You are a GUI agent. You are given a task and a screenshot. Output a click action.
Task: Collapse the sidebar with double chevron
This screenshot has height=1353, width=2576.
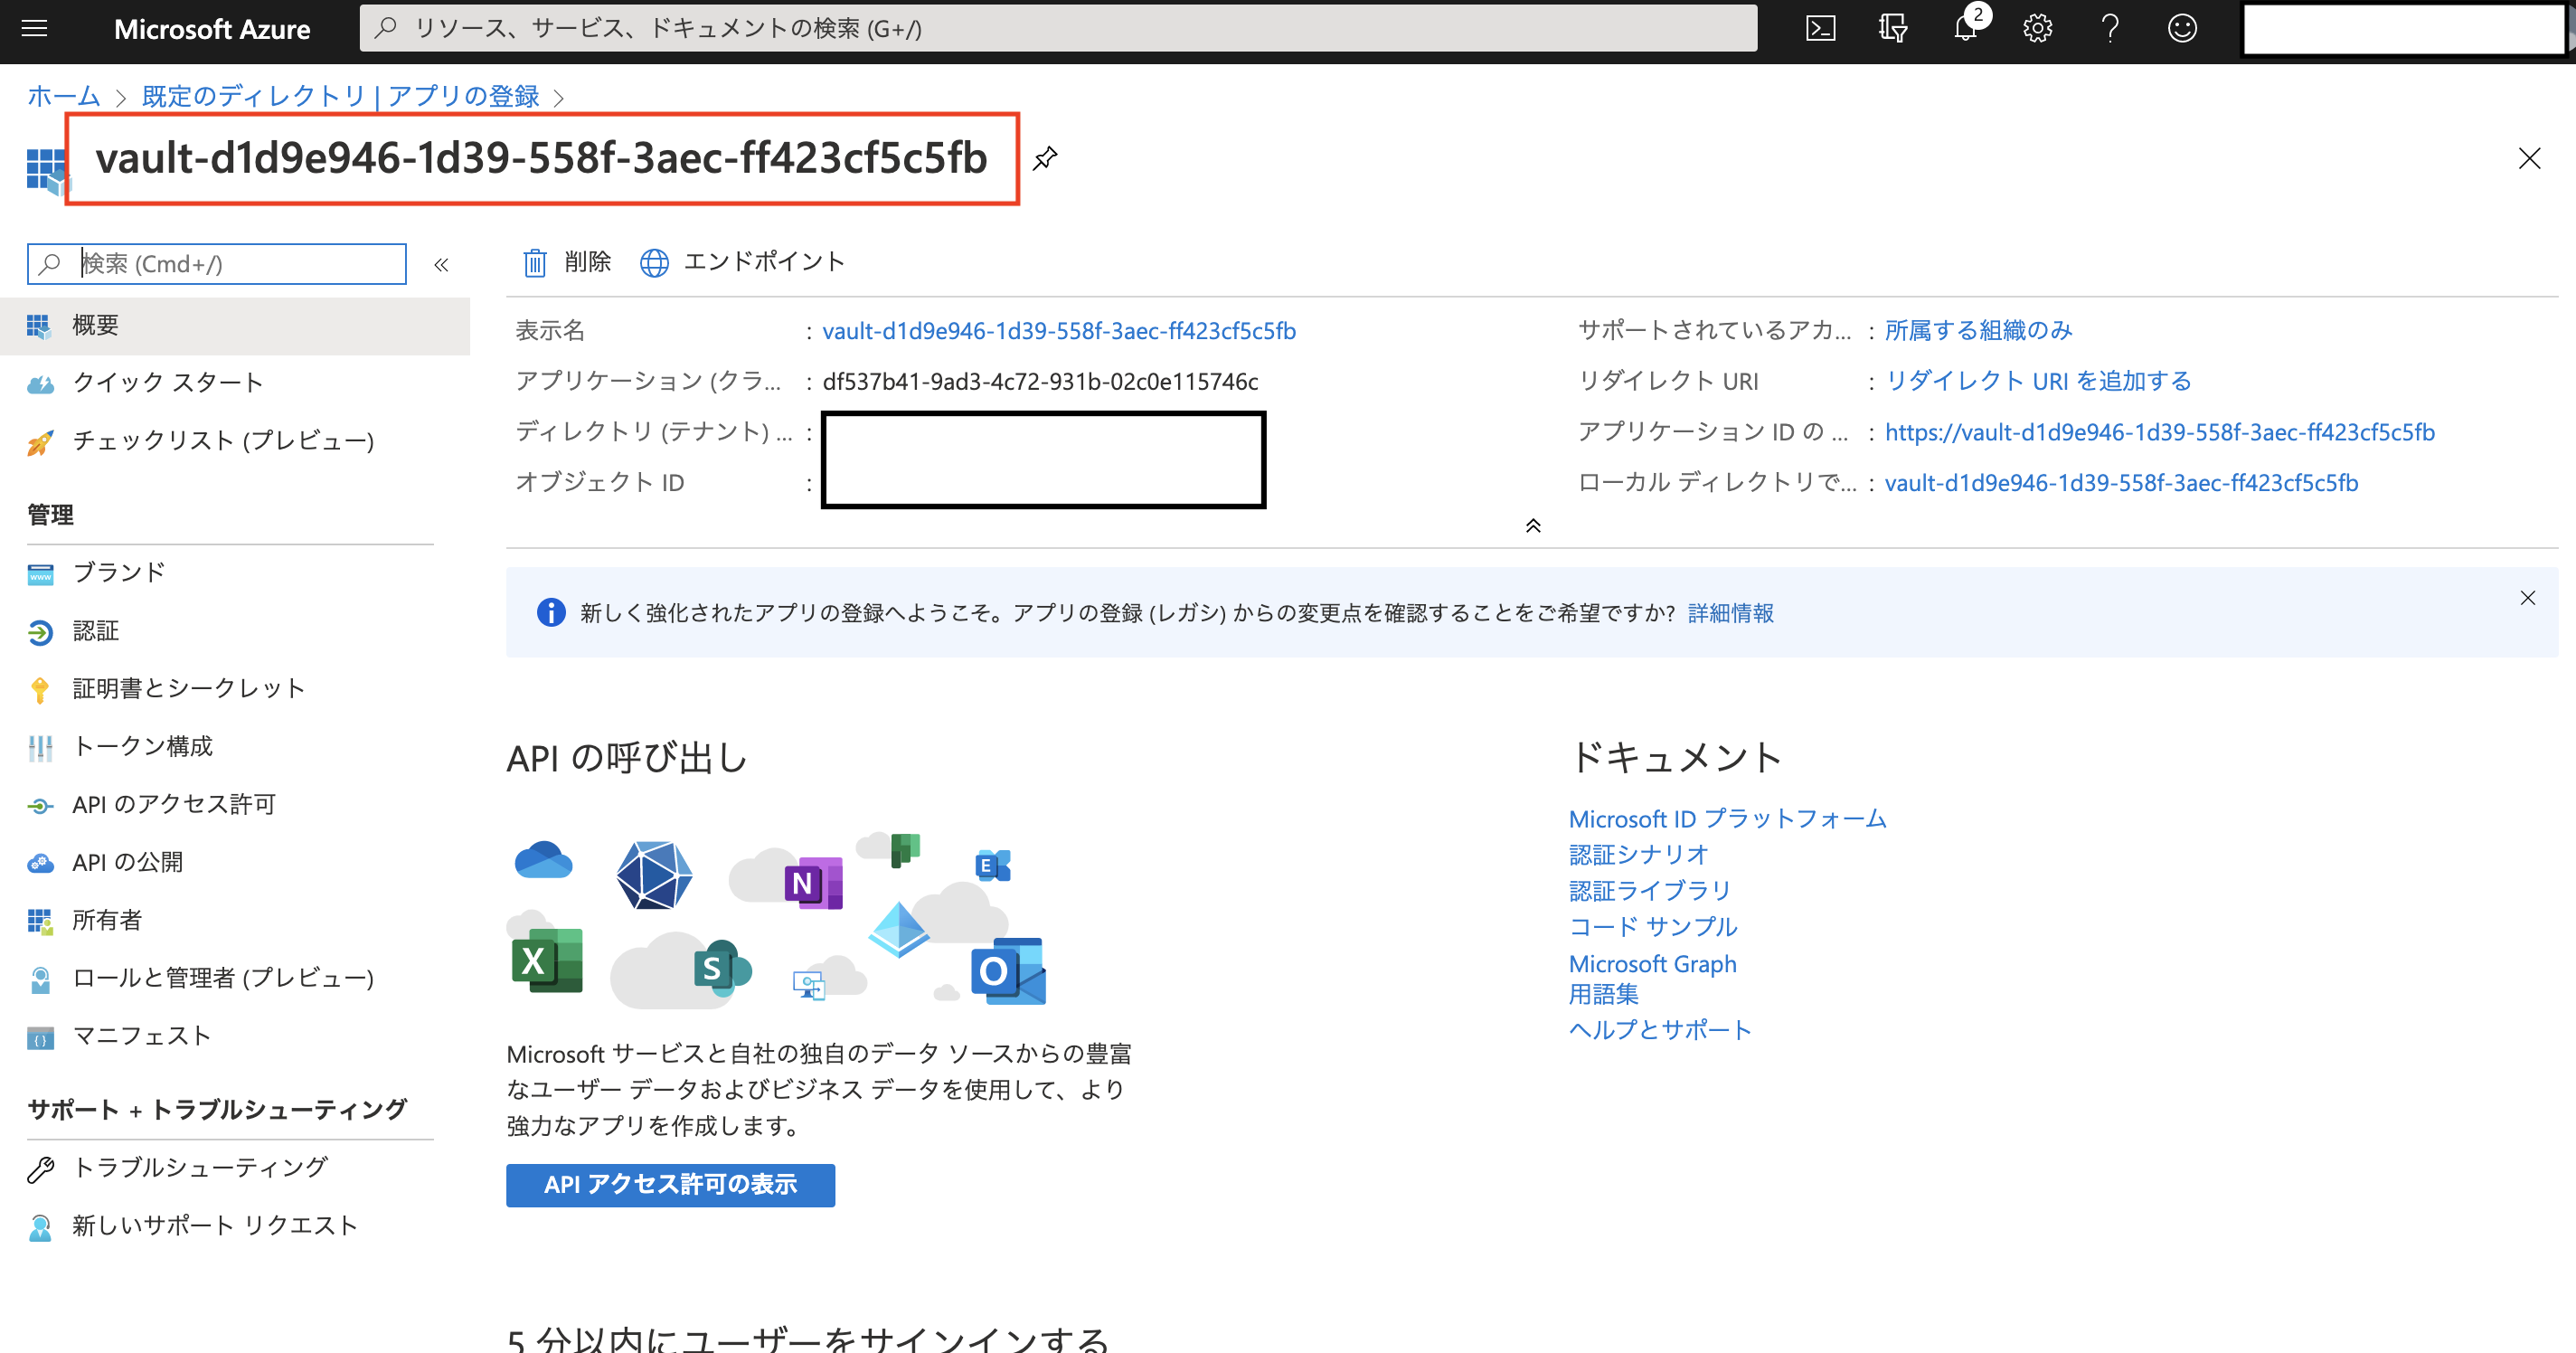(x=441, y=265)
